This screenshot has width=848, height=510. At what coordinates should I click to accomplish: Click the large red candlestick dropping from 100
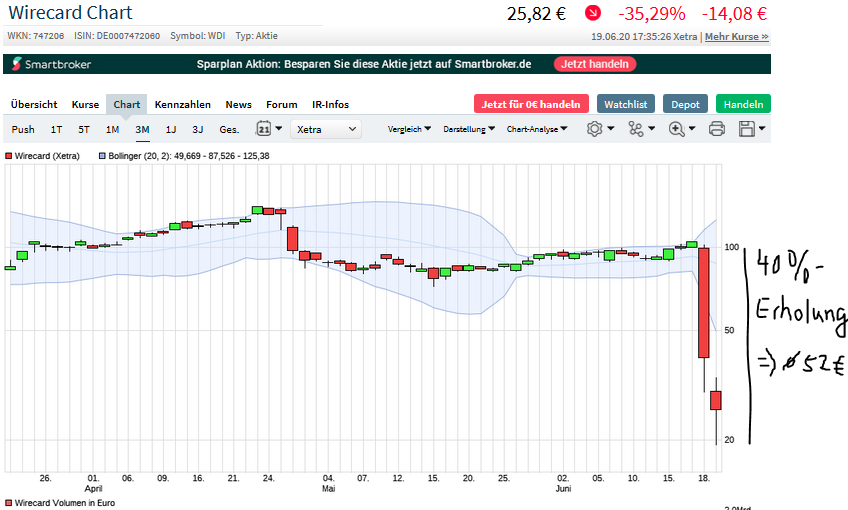point(704,303)
